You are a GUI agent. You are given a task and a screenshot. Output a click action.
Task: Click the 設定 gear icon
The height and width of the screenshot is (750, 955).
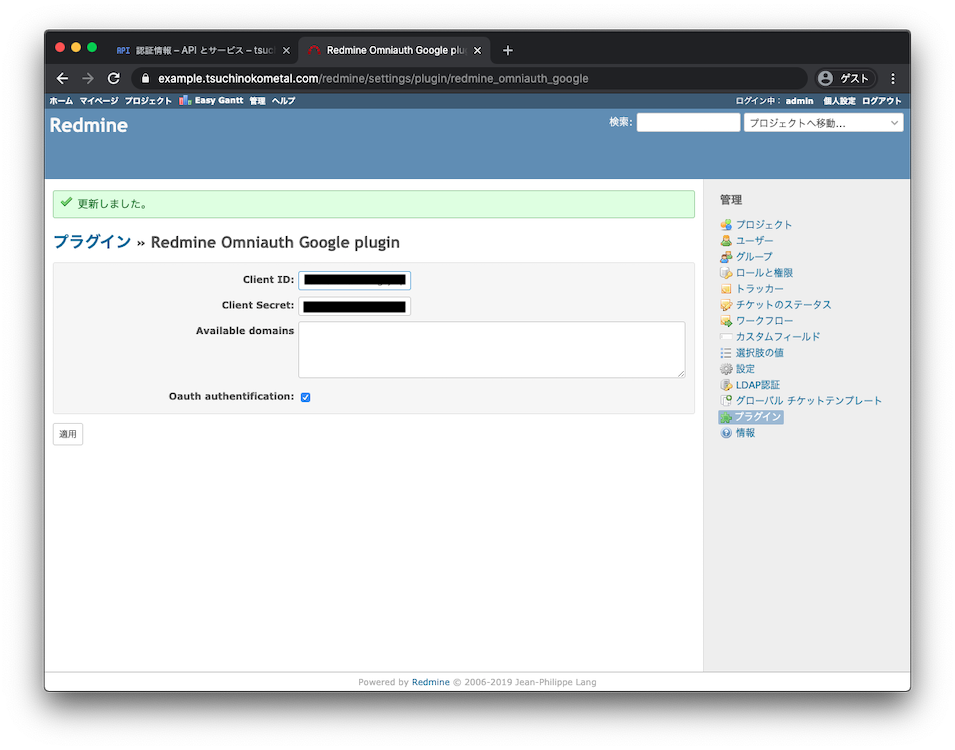725,369
